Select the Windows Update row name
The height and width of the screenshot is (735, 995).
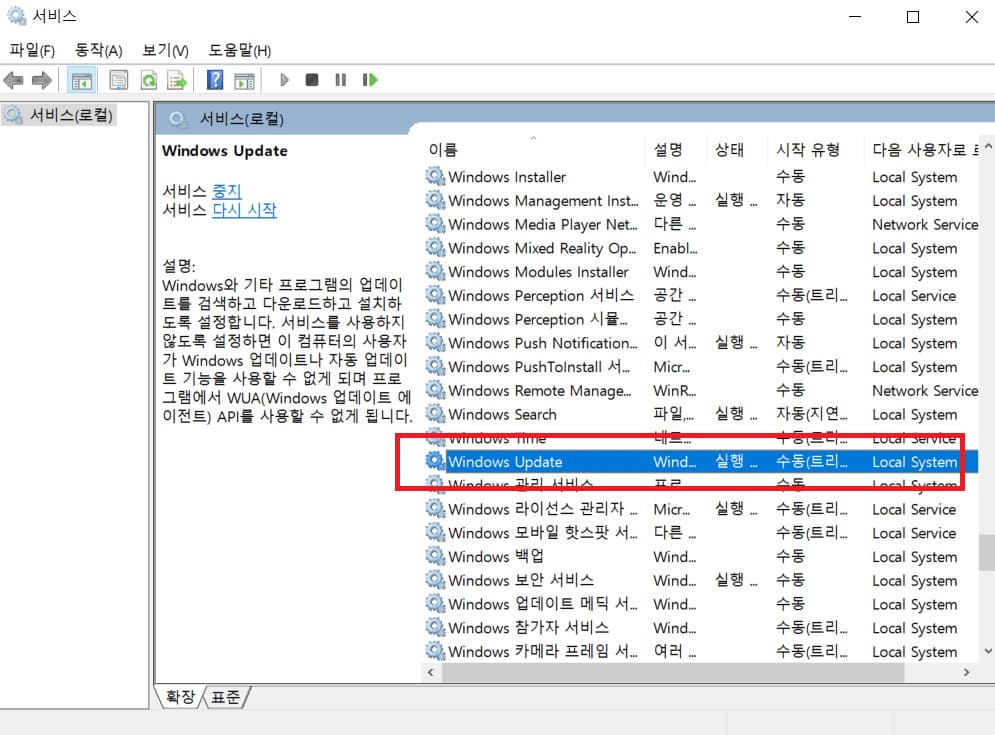505,462
